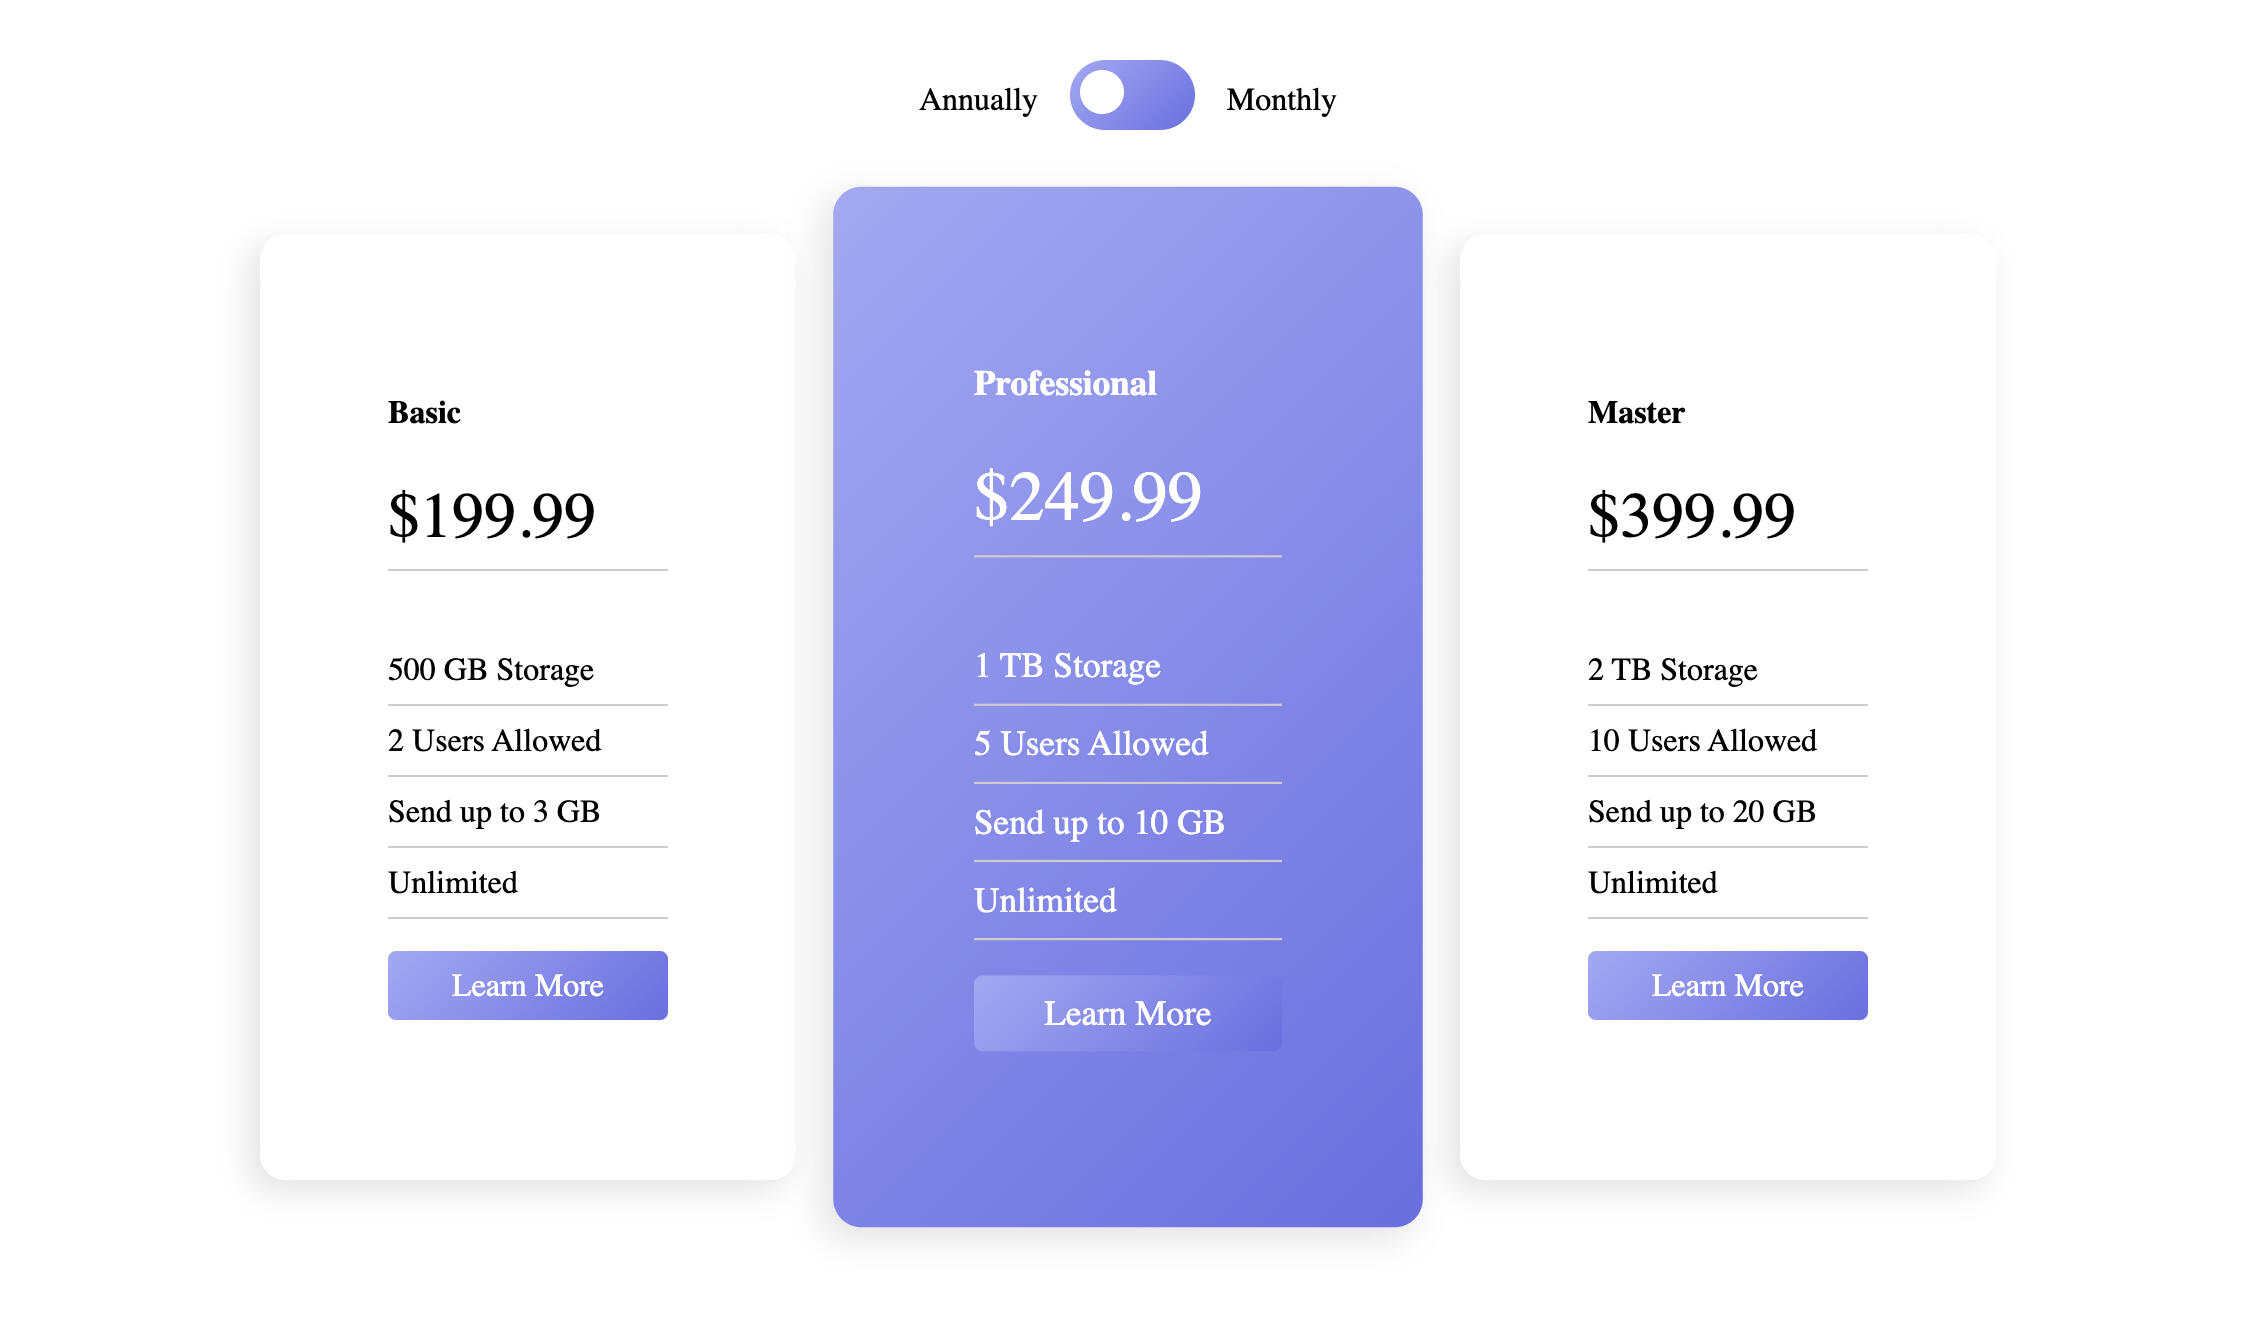Click the 2 TB Storage feature
This screenshot has width=2248, height=1336.
(1672, 669)
